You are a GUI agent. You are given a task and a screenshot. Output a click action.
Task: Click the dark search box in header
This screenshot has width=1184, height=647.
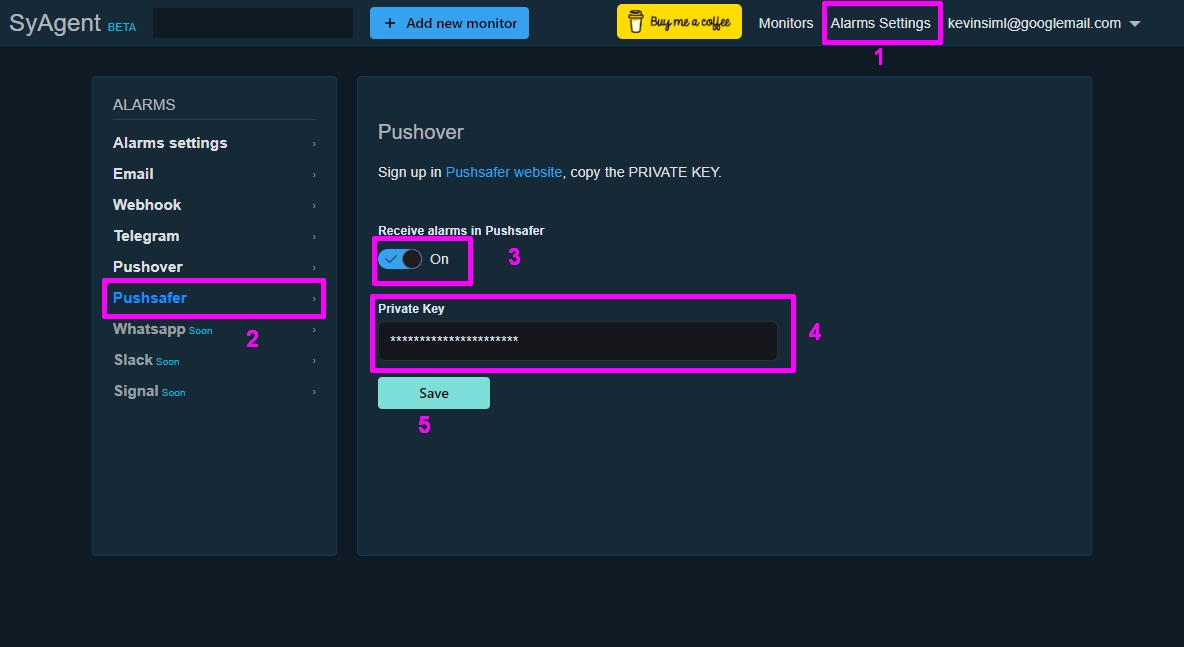(253, 23)
